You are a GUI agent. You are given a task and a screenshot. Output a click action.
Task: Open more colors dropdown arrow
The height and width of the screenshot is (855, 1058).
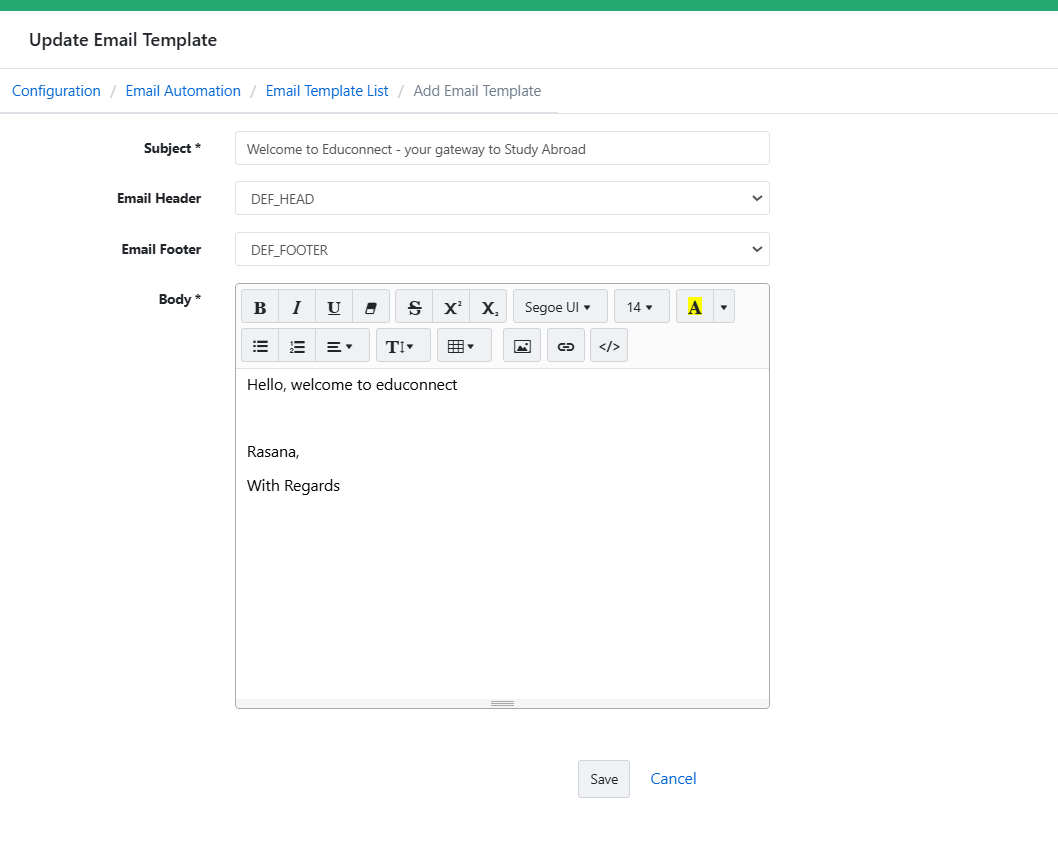724,307
